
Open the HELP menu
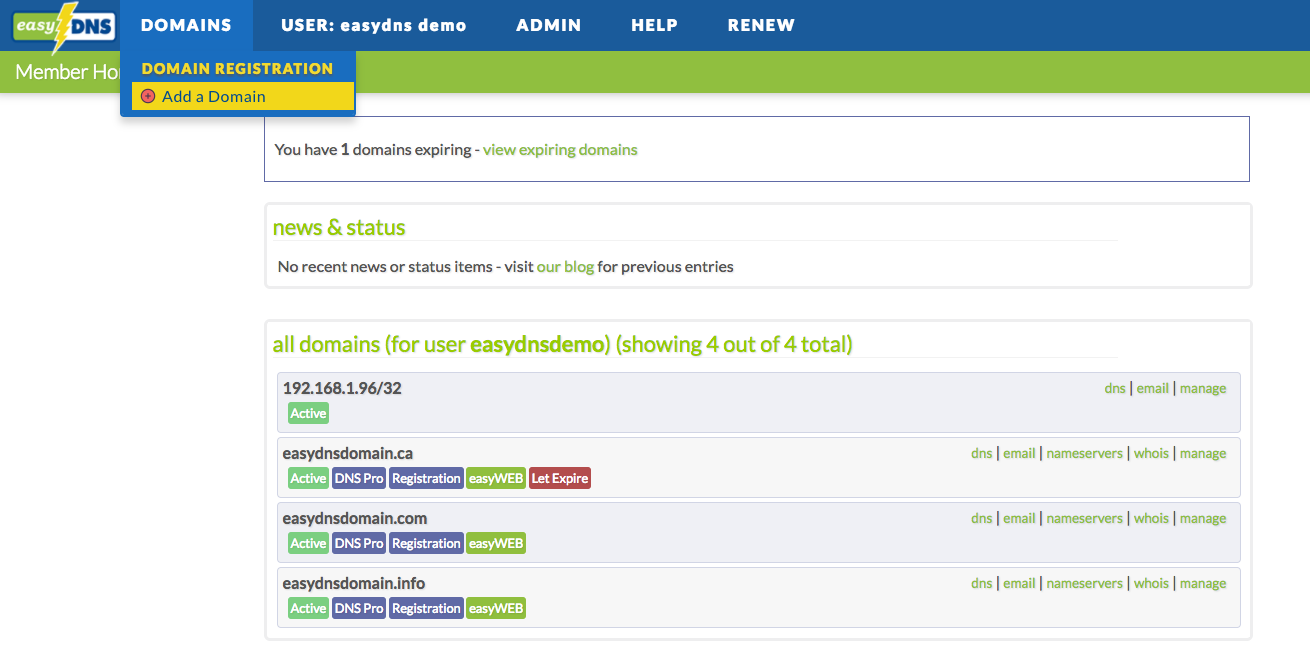pos(654,26)
